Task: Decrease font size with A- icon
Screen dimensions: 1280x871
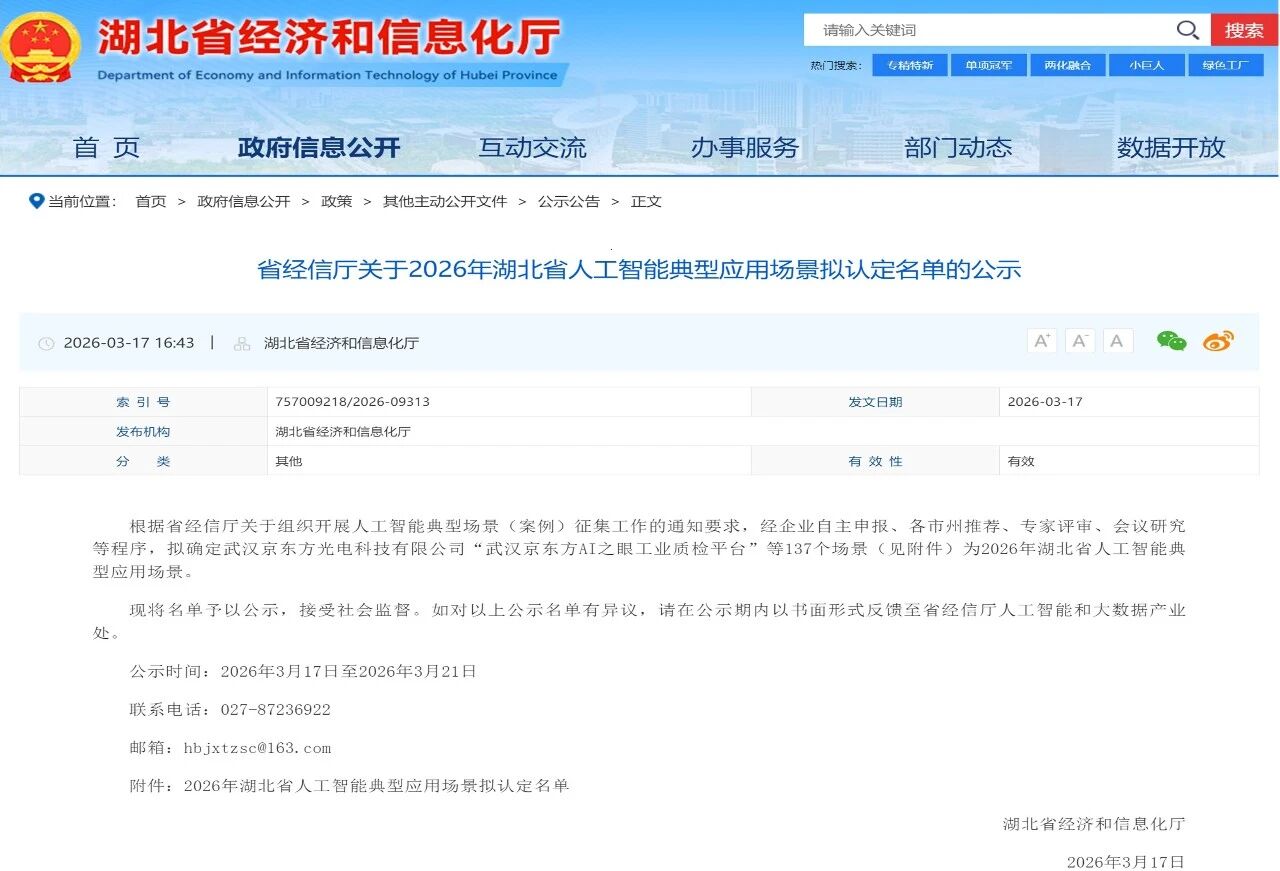Action: coord(1080,341)
